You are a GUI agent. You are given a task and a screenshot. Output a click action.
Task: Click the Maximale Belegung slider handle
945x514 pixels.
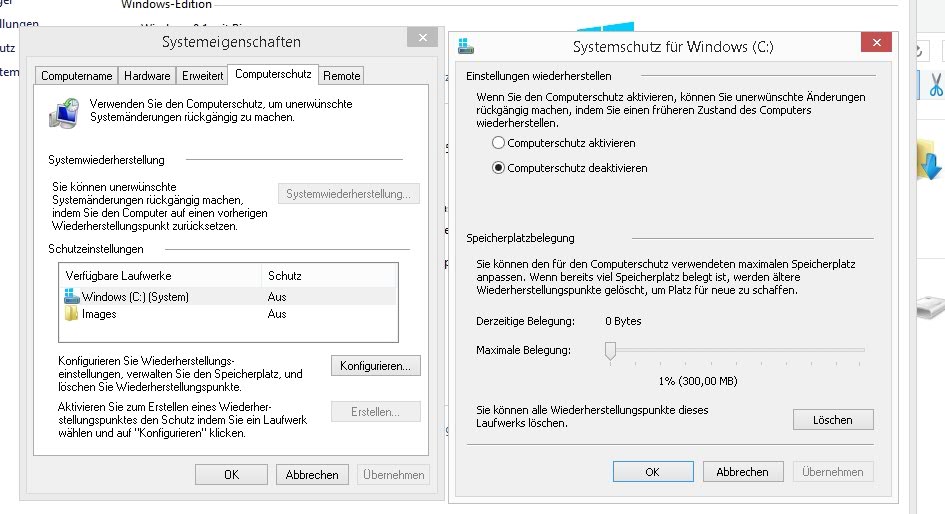(609, 350)
